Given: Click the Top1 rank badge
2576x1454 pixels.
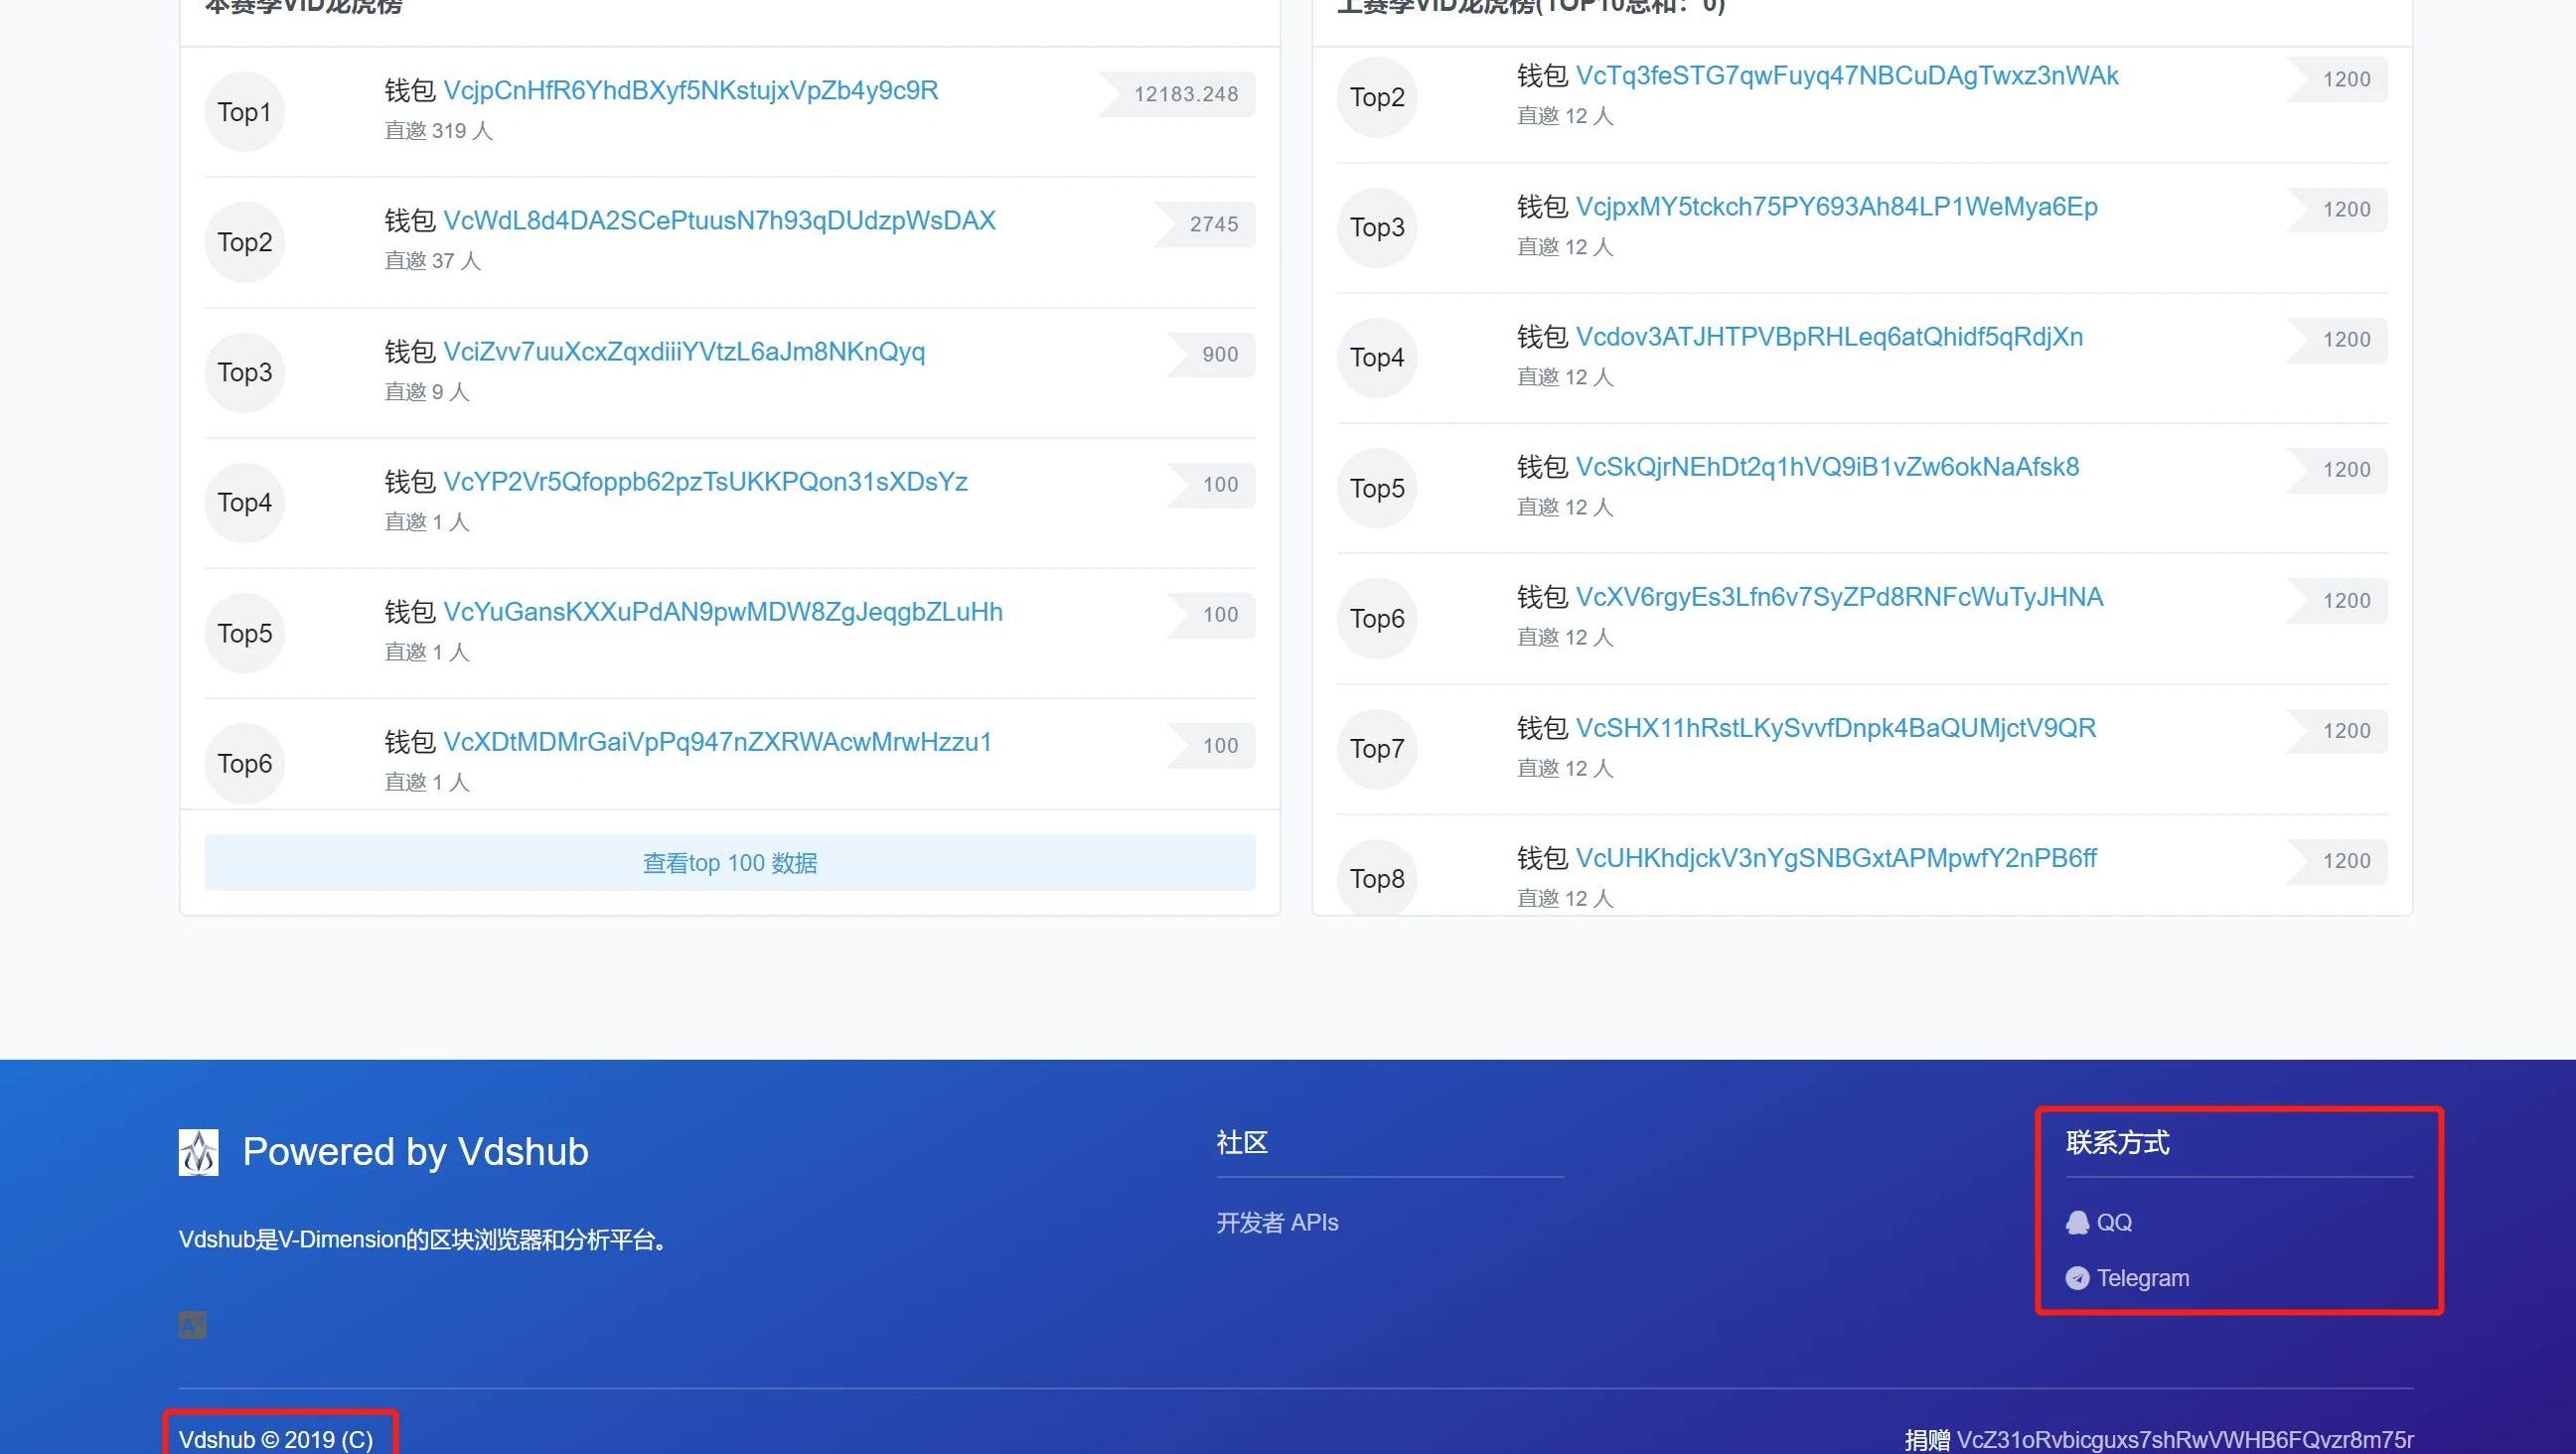Looking at the screenshot, I should (244, 112).
